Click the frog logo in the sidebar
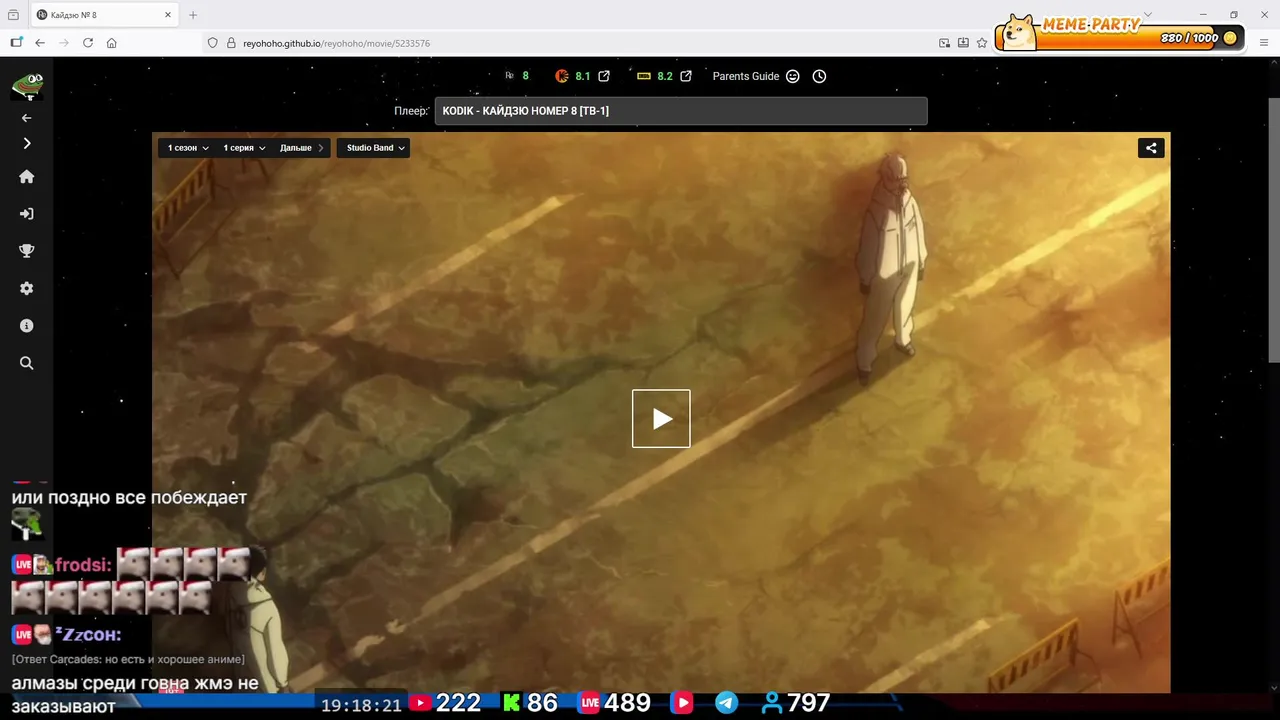1280x720 pixels. [x=27, y=85]
